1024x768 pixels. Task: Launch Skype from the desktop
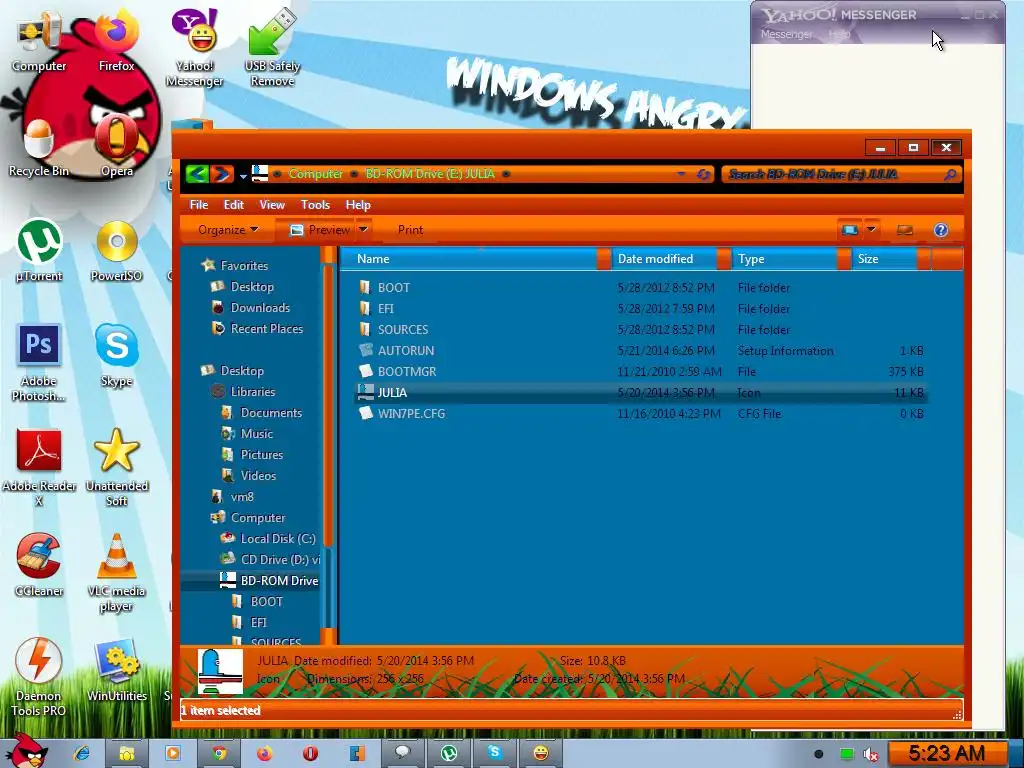point(116,357)
